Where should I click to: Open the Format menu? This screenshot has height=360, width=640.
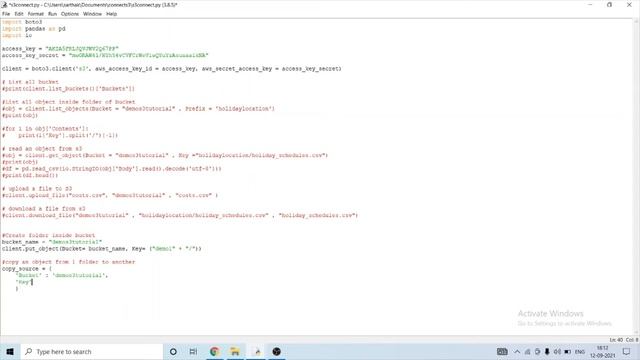[36, 14]
